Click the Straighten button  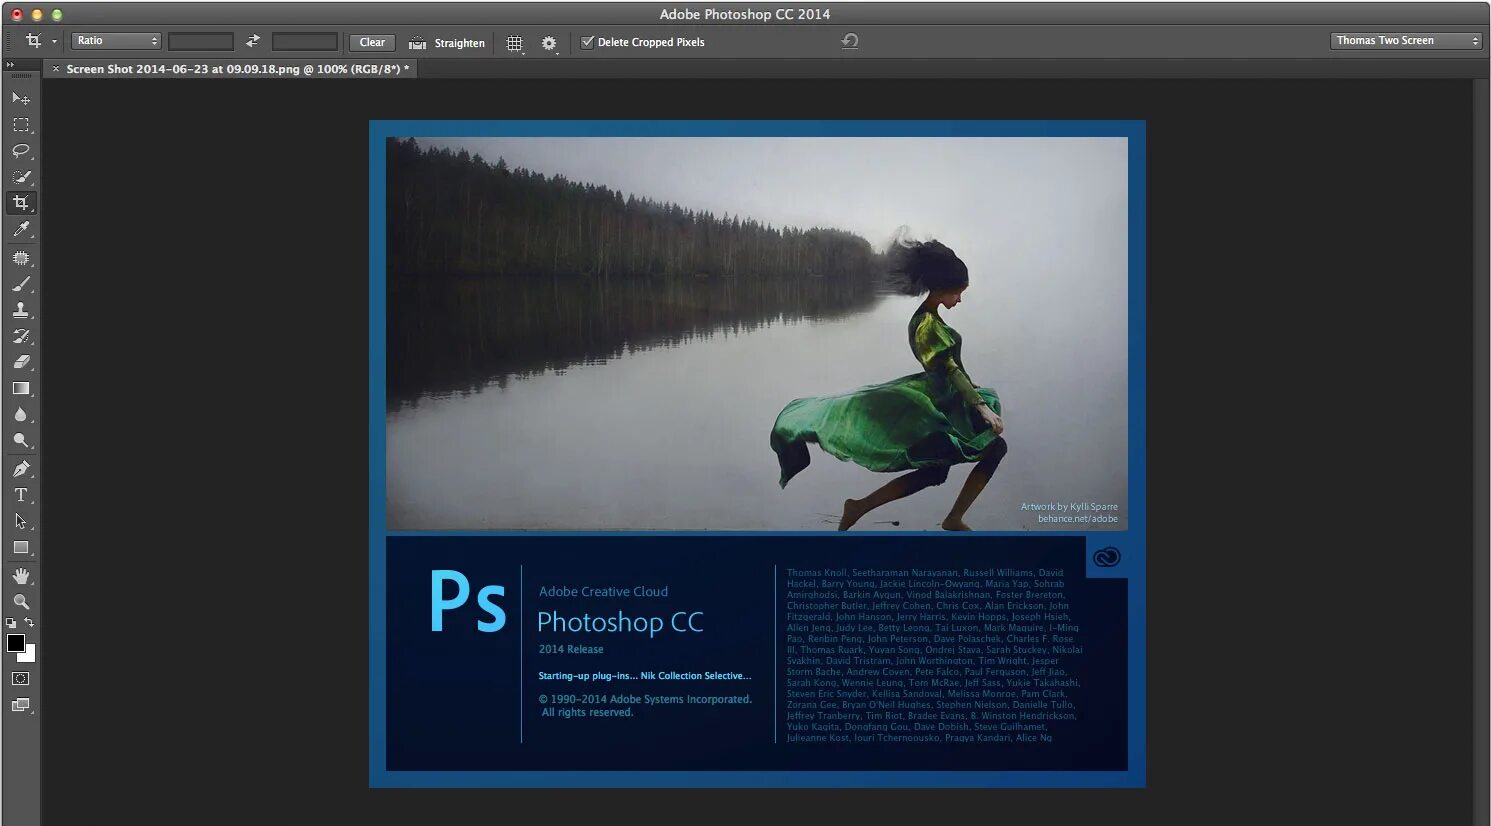tap(447, 43)
